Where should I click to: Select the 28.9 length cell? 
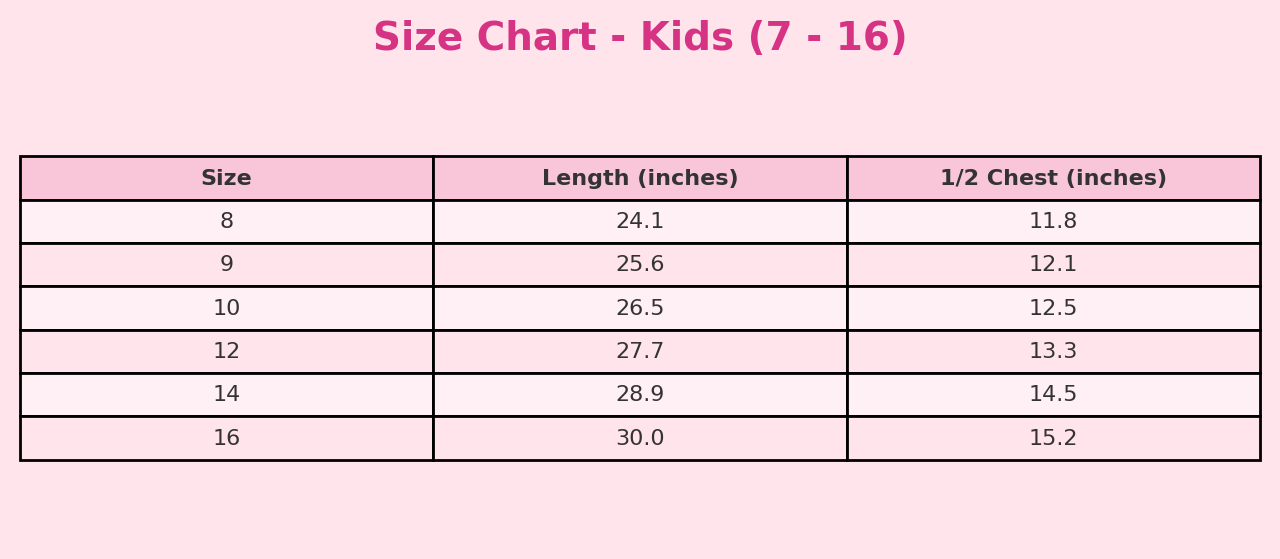click(640, 395)
